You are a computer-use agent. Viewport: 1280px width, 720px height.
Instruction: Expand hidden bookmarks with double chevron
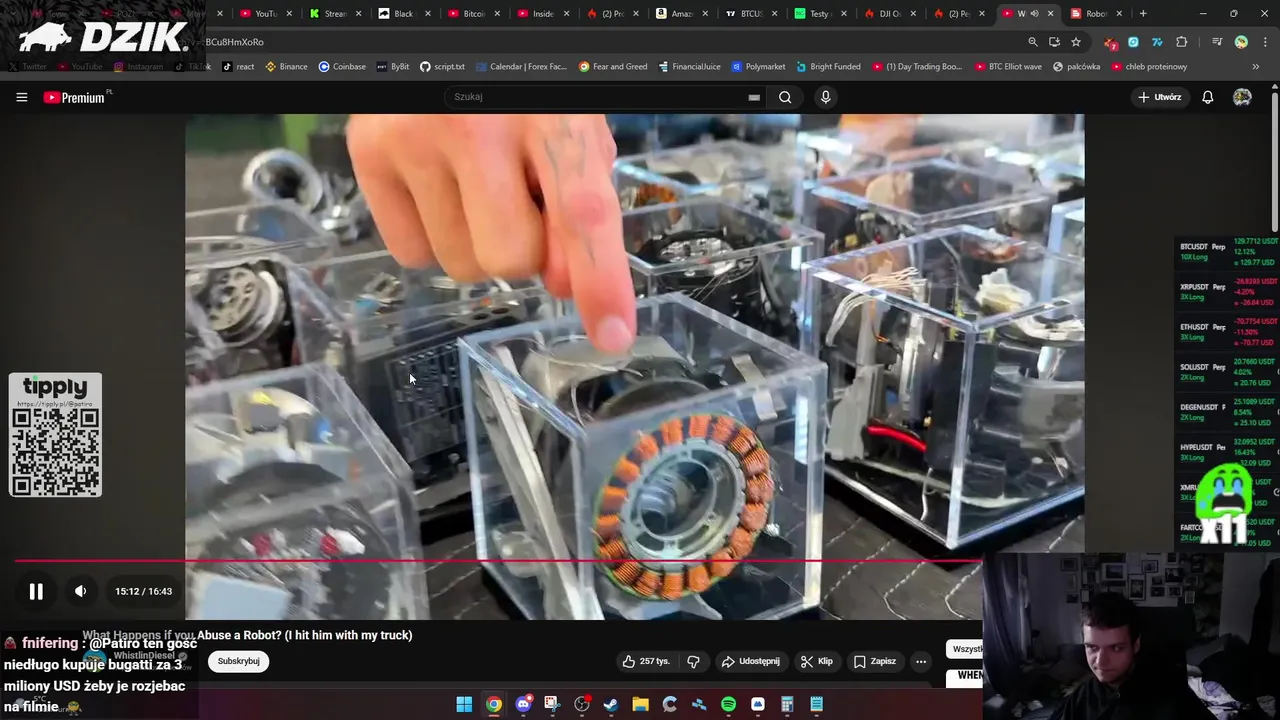point(1256,67)
